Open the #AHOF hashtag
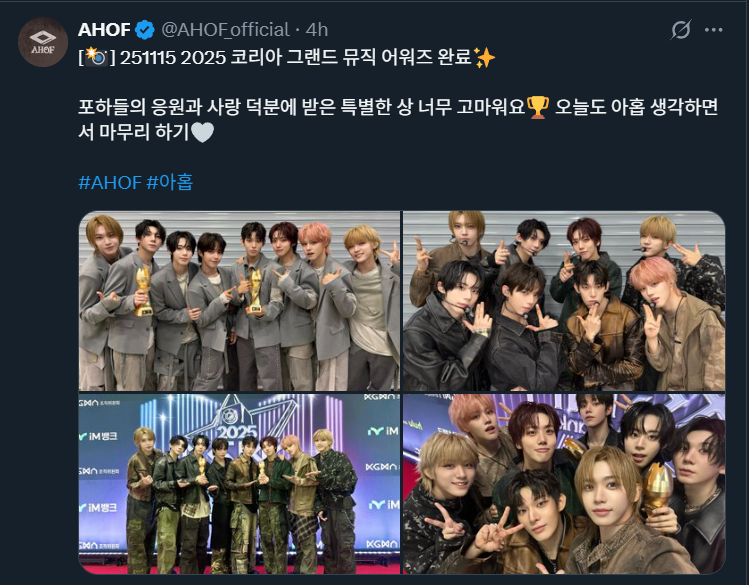The width and height of the screenshot is (749, 585). (110, 182)
